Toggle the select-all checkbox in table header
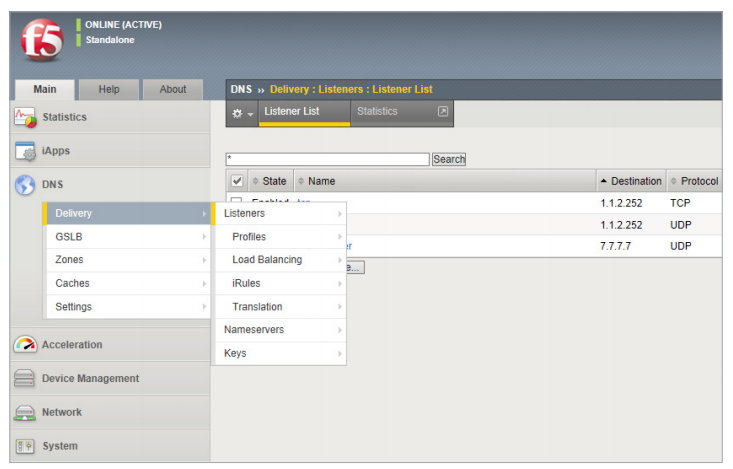Screen dimensions: 733x469 (x=237, y=181)
